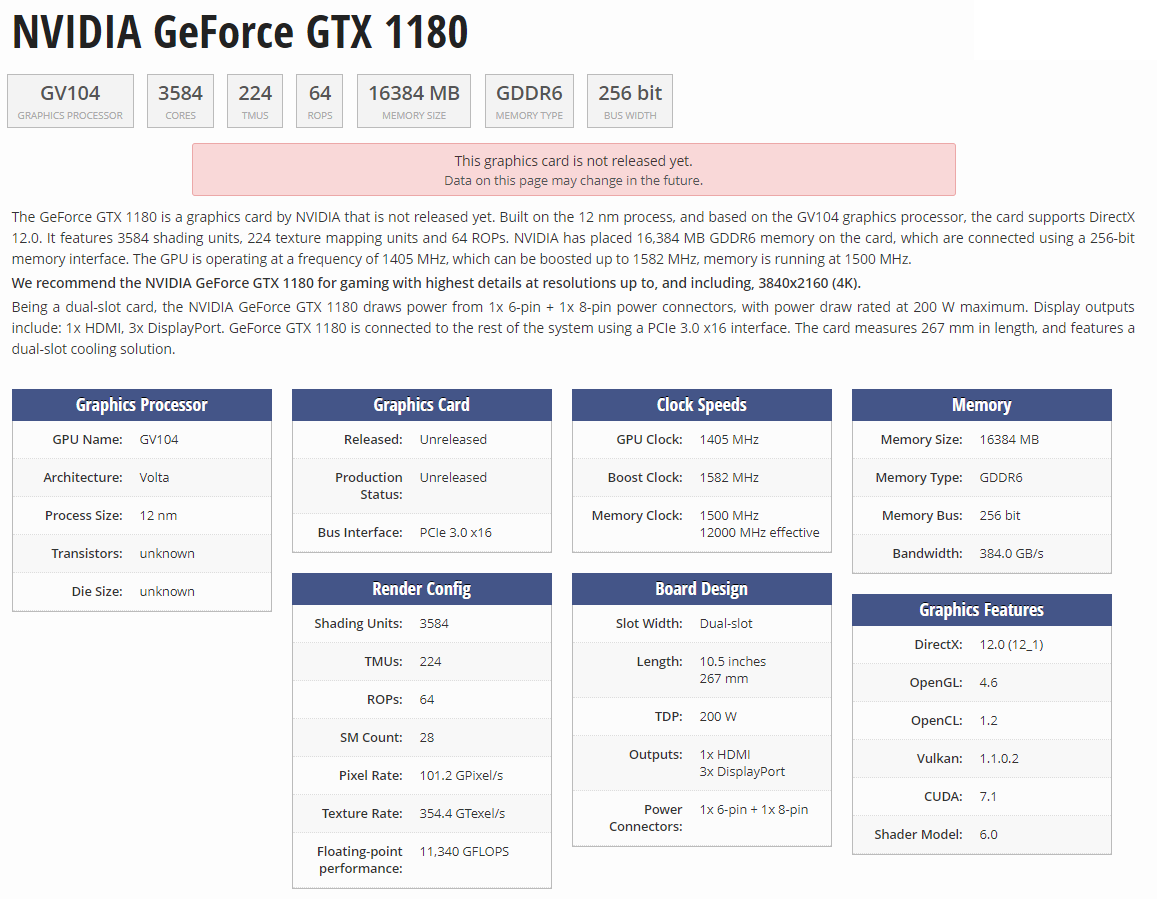
Task: Click the Clock Speeds section header
Action: (702, 405)
